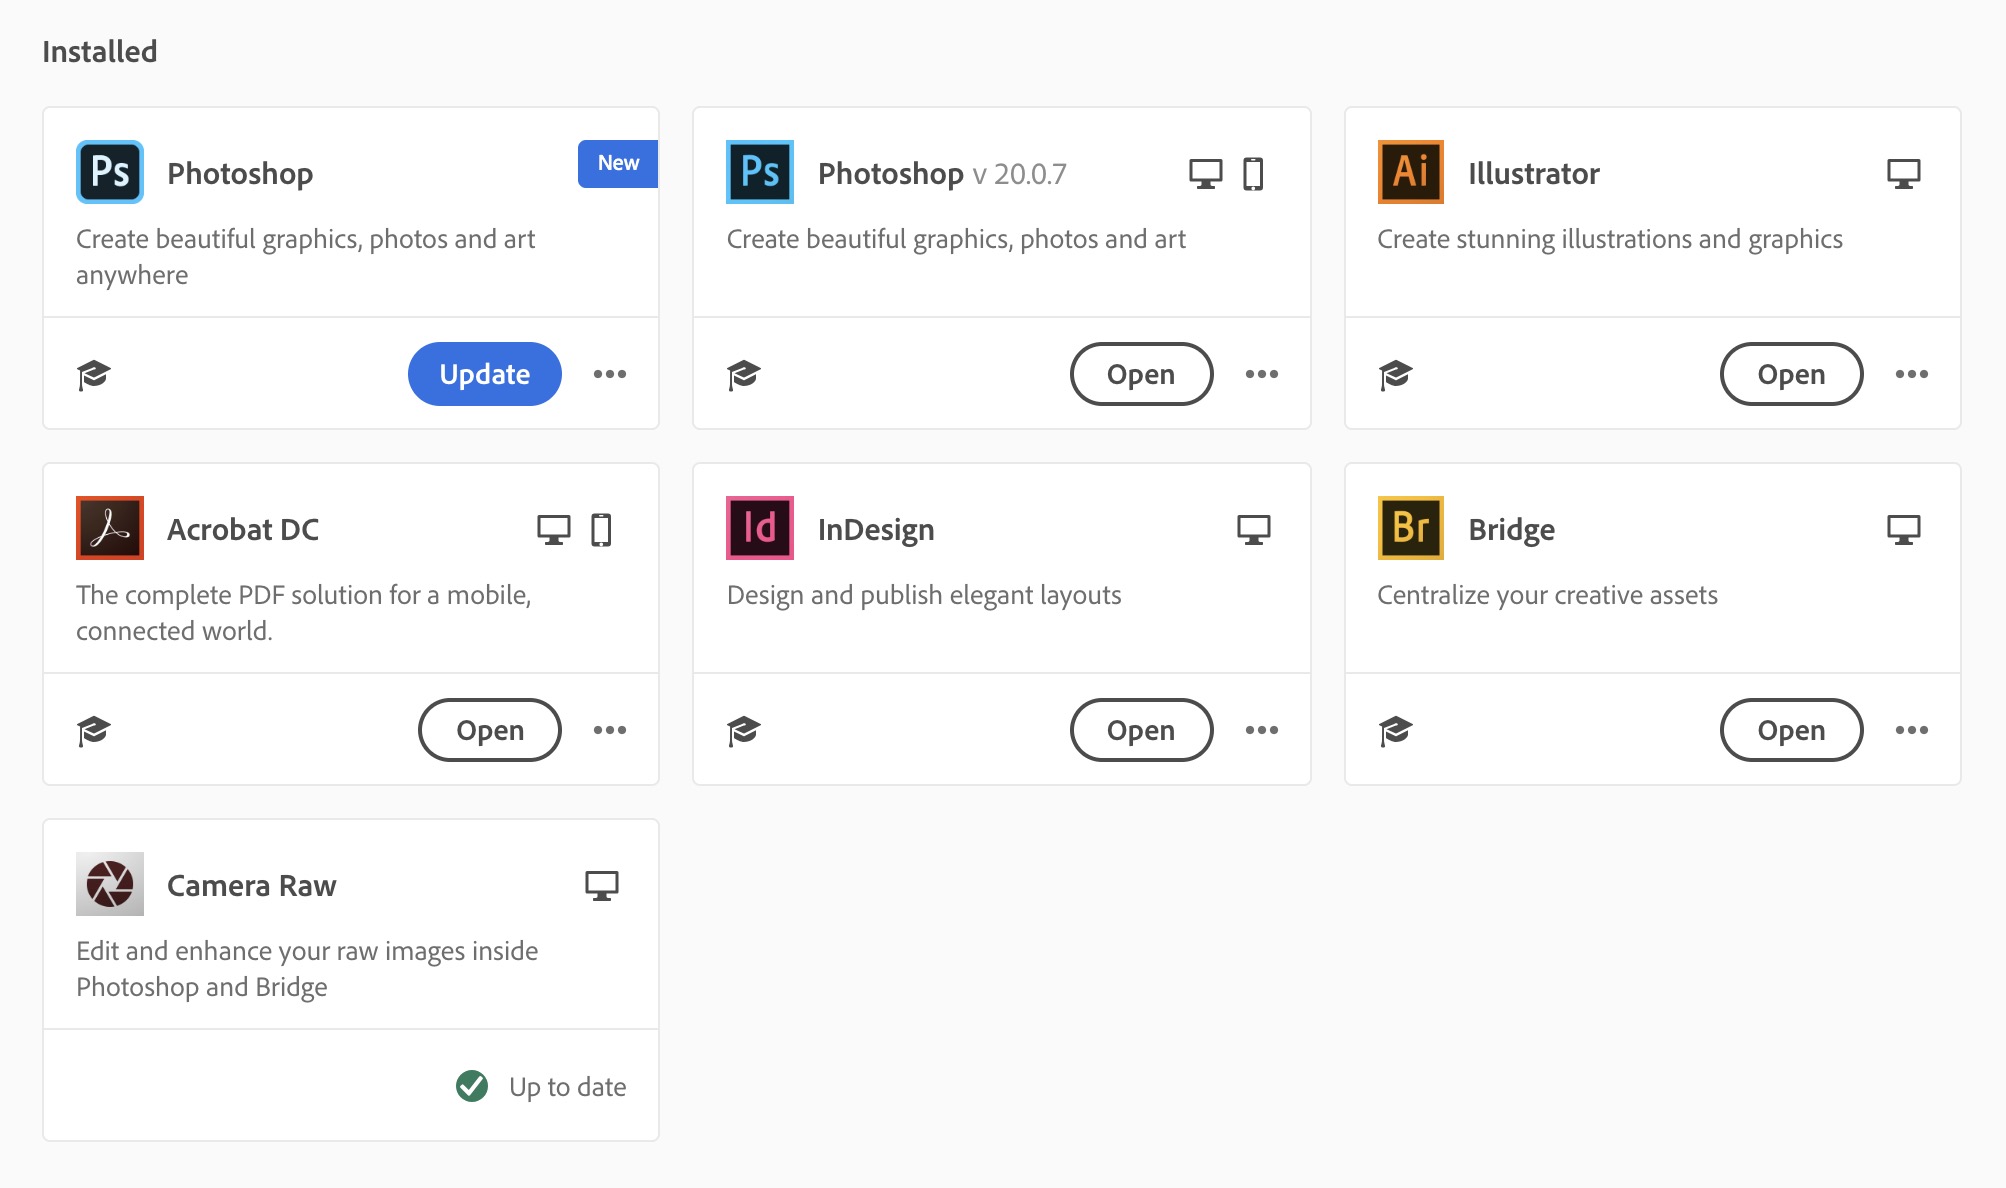The image size is (2006, 1188).
Task: Expand more options for Photoshop update card
Action: point(610,374)
